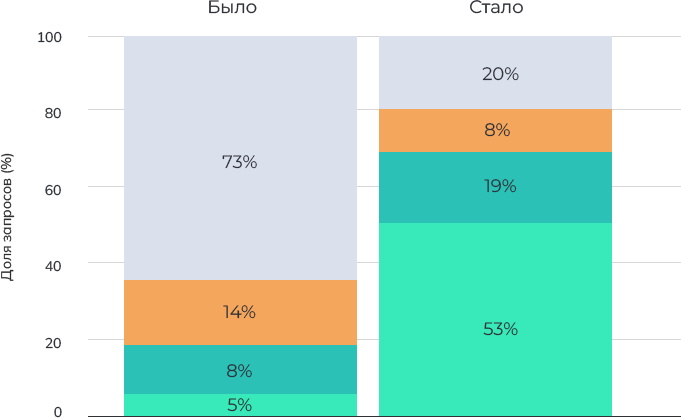
Task: Click the 40 tick label on y-axis
Action: (x=53, y=266)
